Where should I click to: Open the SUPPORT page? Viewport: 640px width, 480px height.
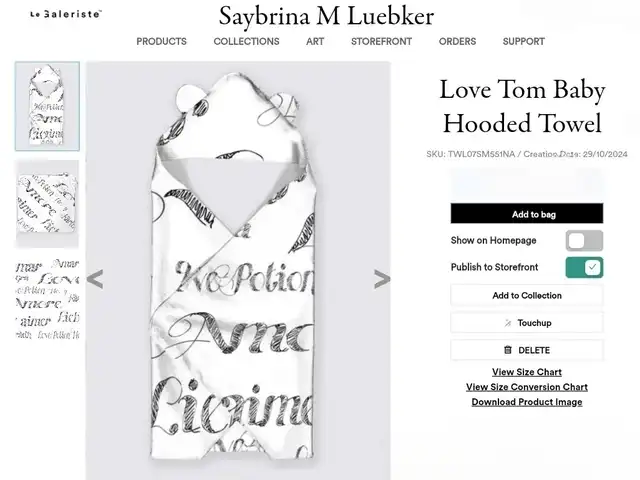coord(524,41)
